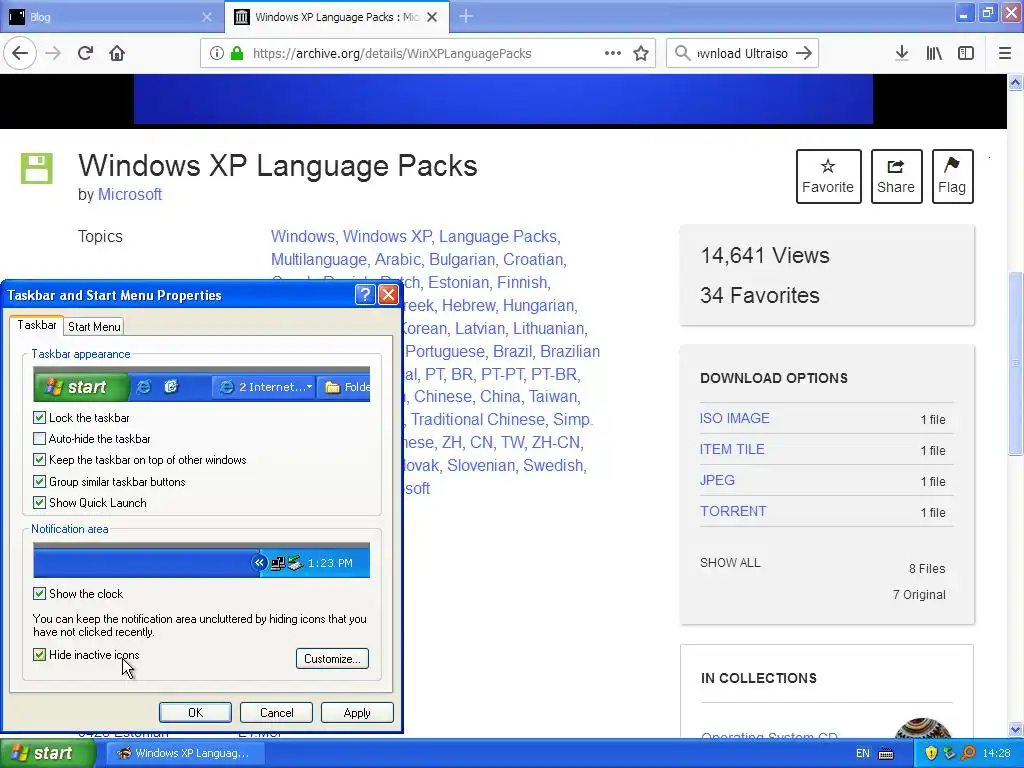Open the ITEM TILE download option
Image resolution: width=1024 pixels, height=768 pixels.
732,449
